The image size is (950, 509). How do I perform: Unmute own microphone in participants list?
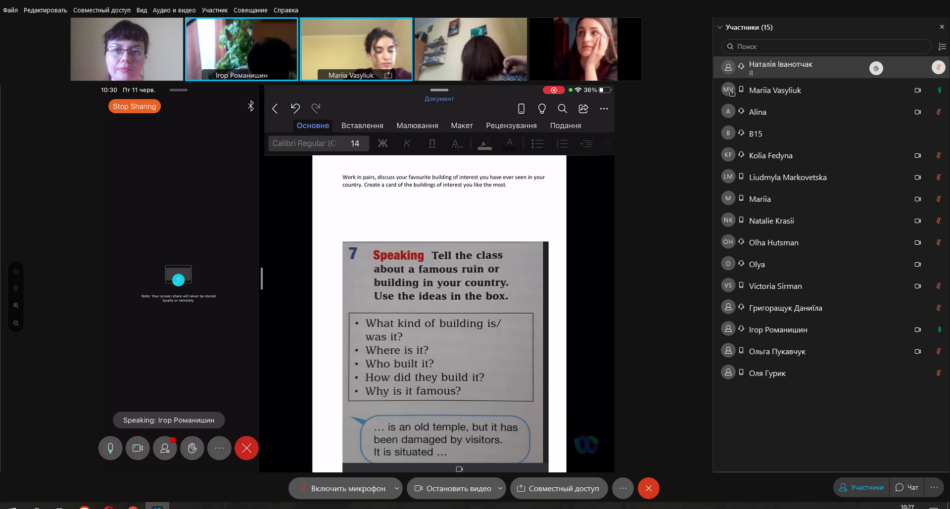click(x=938, y=68)
